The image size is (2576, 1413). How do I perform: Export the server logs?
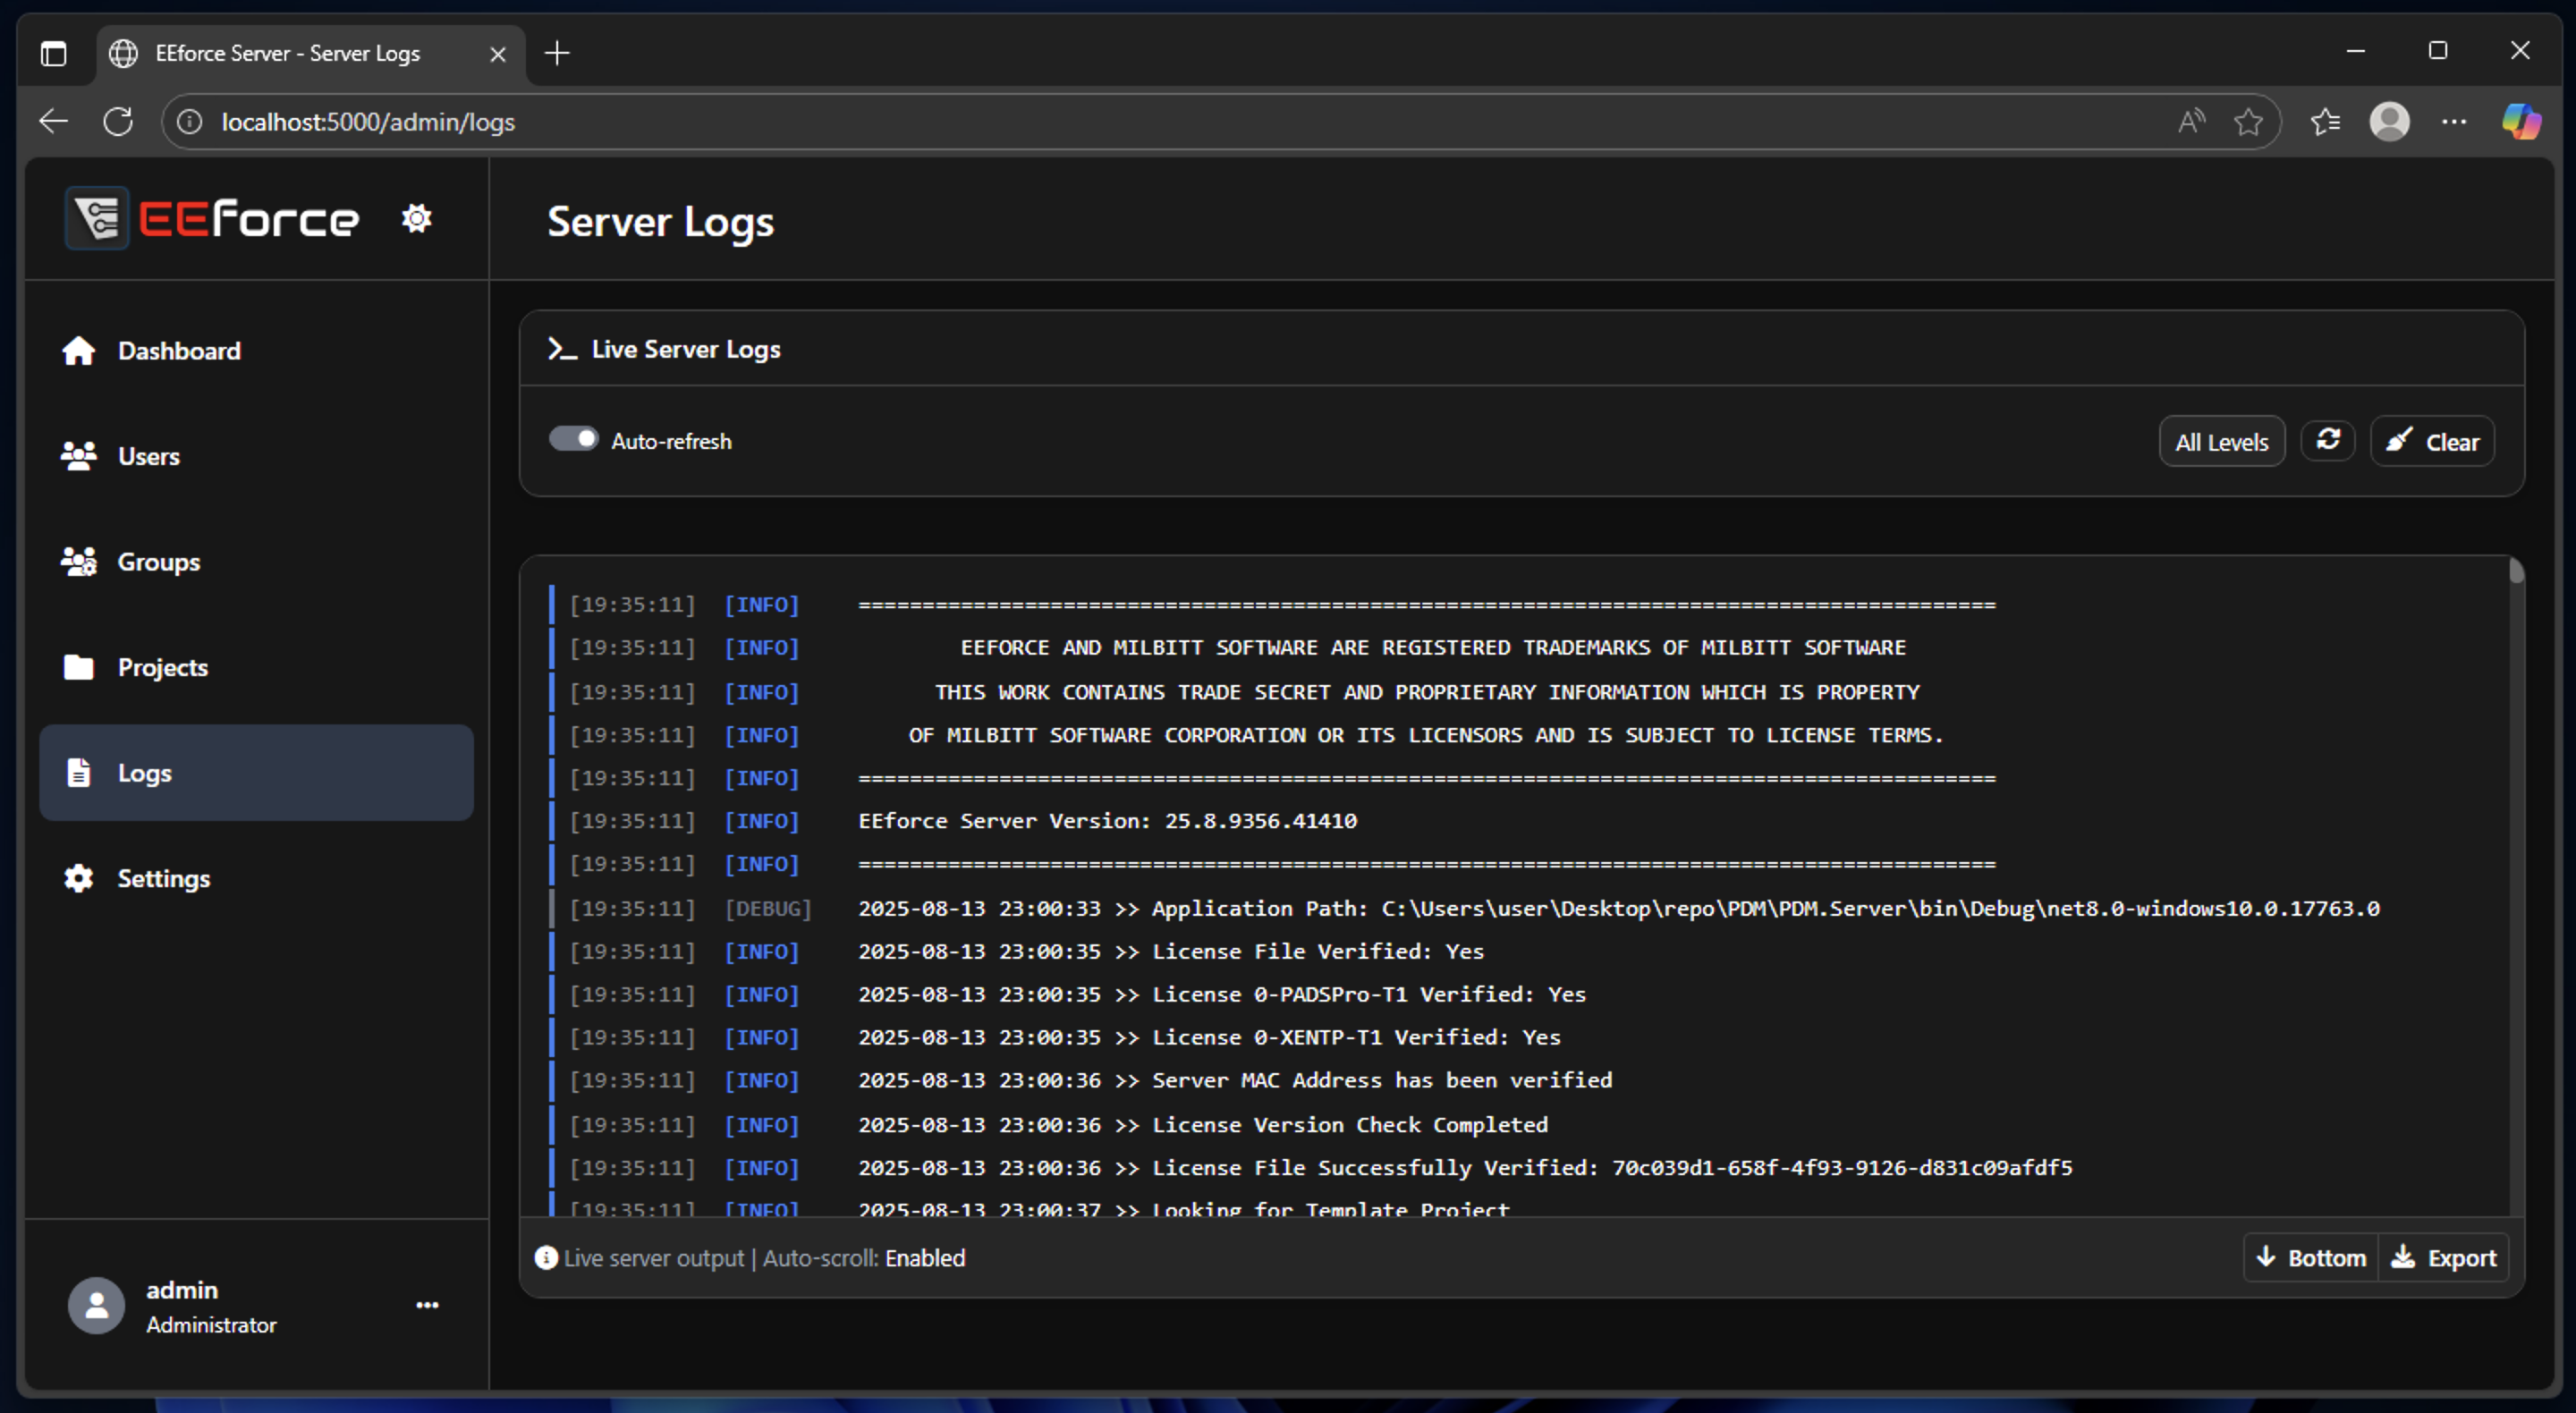(2443, 1258)
